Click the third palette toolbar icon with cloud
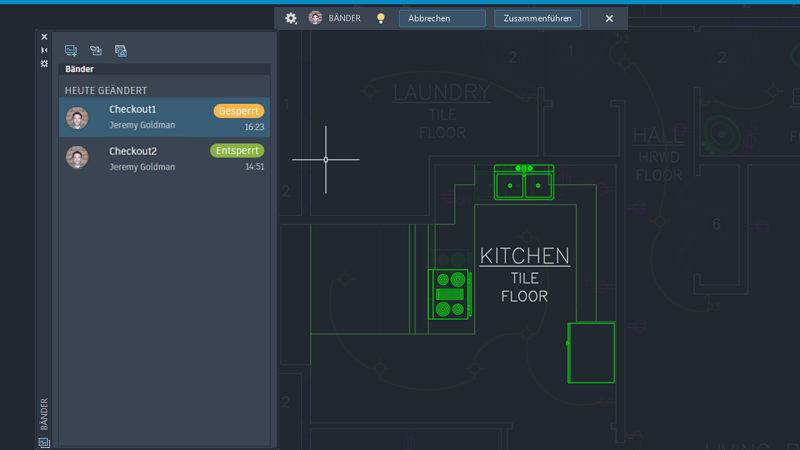The image size is (800, 450). 120,51
